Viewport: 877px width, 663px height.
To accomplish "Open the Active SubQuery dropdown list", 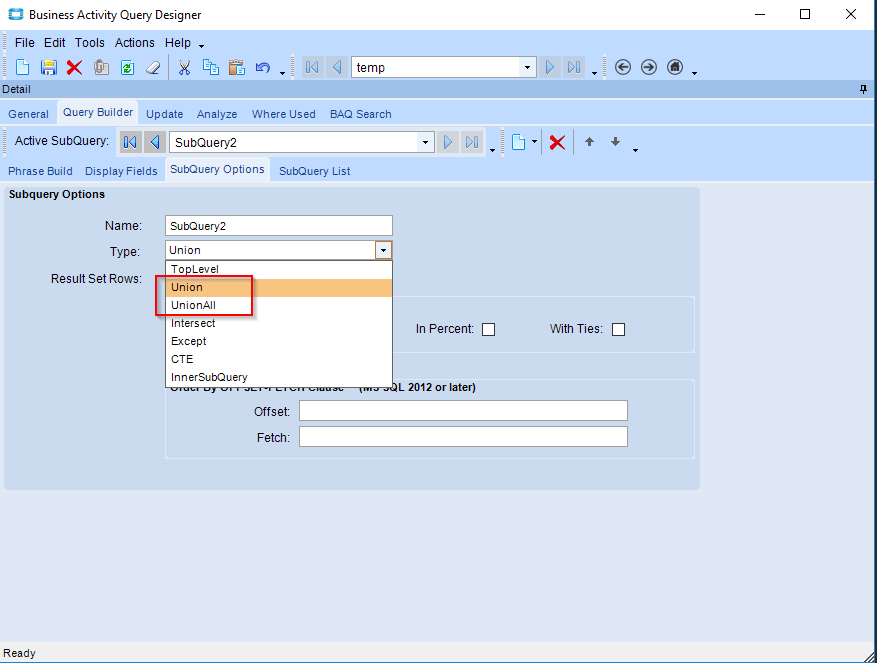I will click(426, 142).
